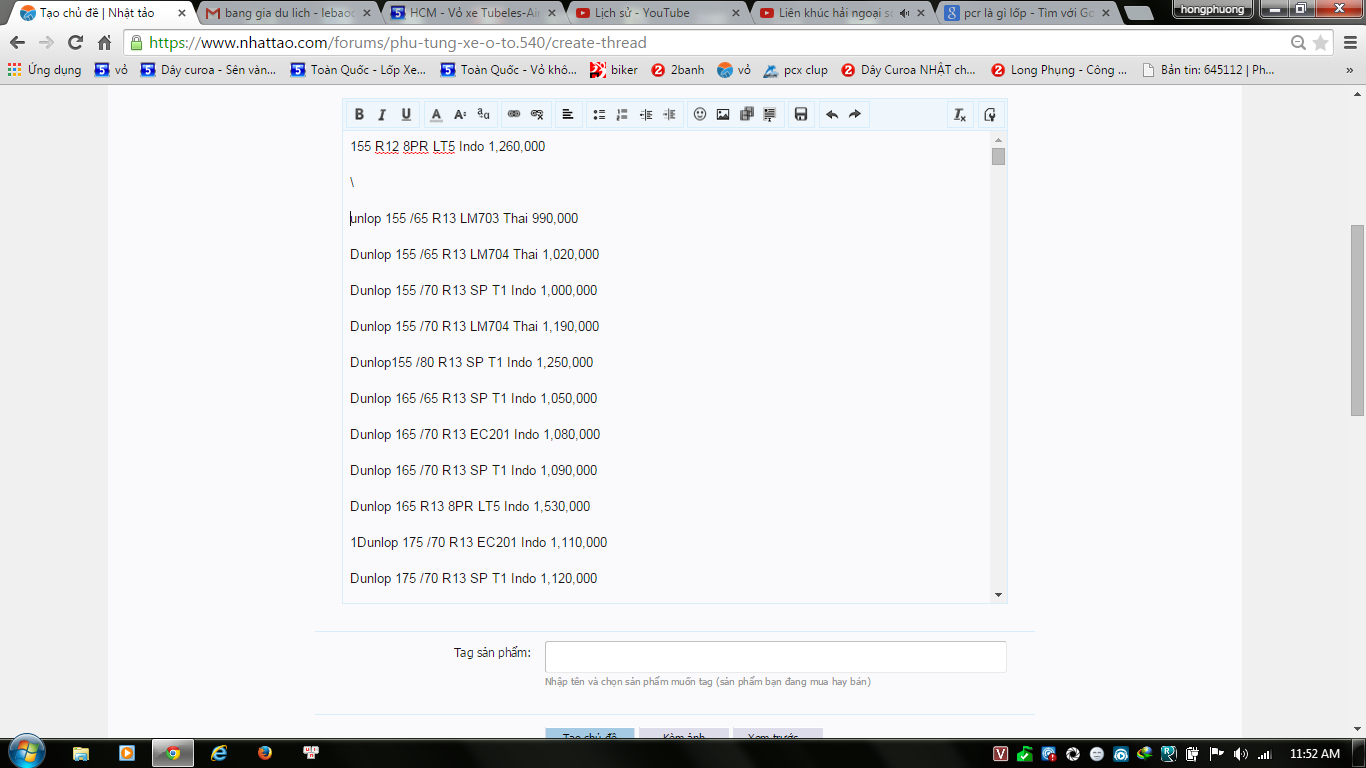Screen dimensions: 1366x768
Task: Open the 'Dây curoa - Sên vàn...' bookmark
Action: coord(209,70)
